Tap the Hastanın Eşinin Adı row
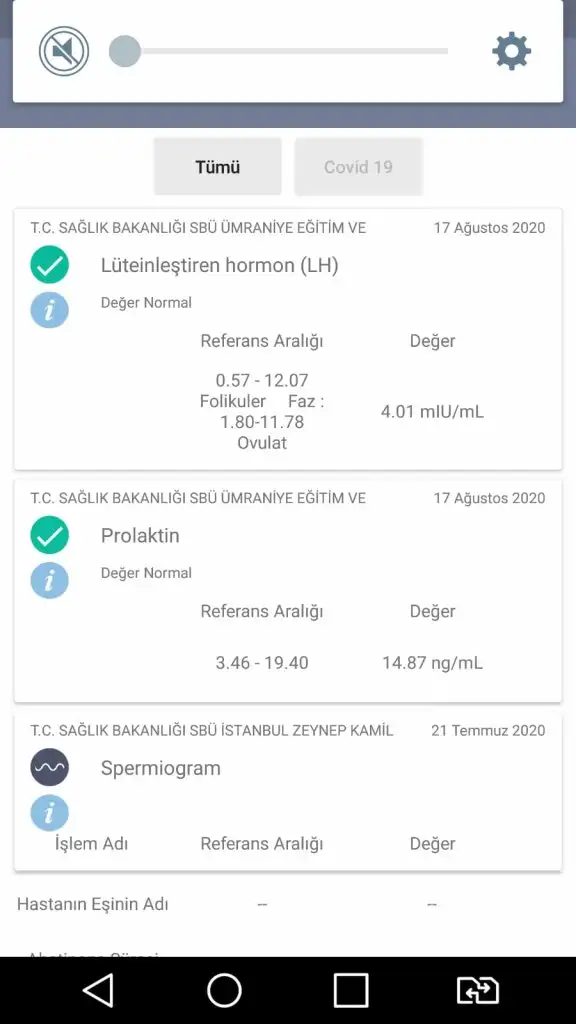The width and height of the screenshot is (576, 1024). point(288,904)
